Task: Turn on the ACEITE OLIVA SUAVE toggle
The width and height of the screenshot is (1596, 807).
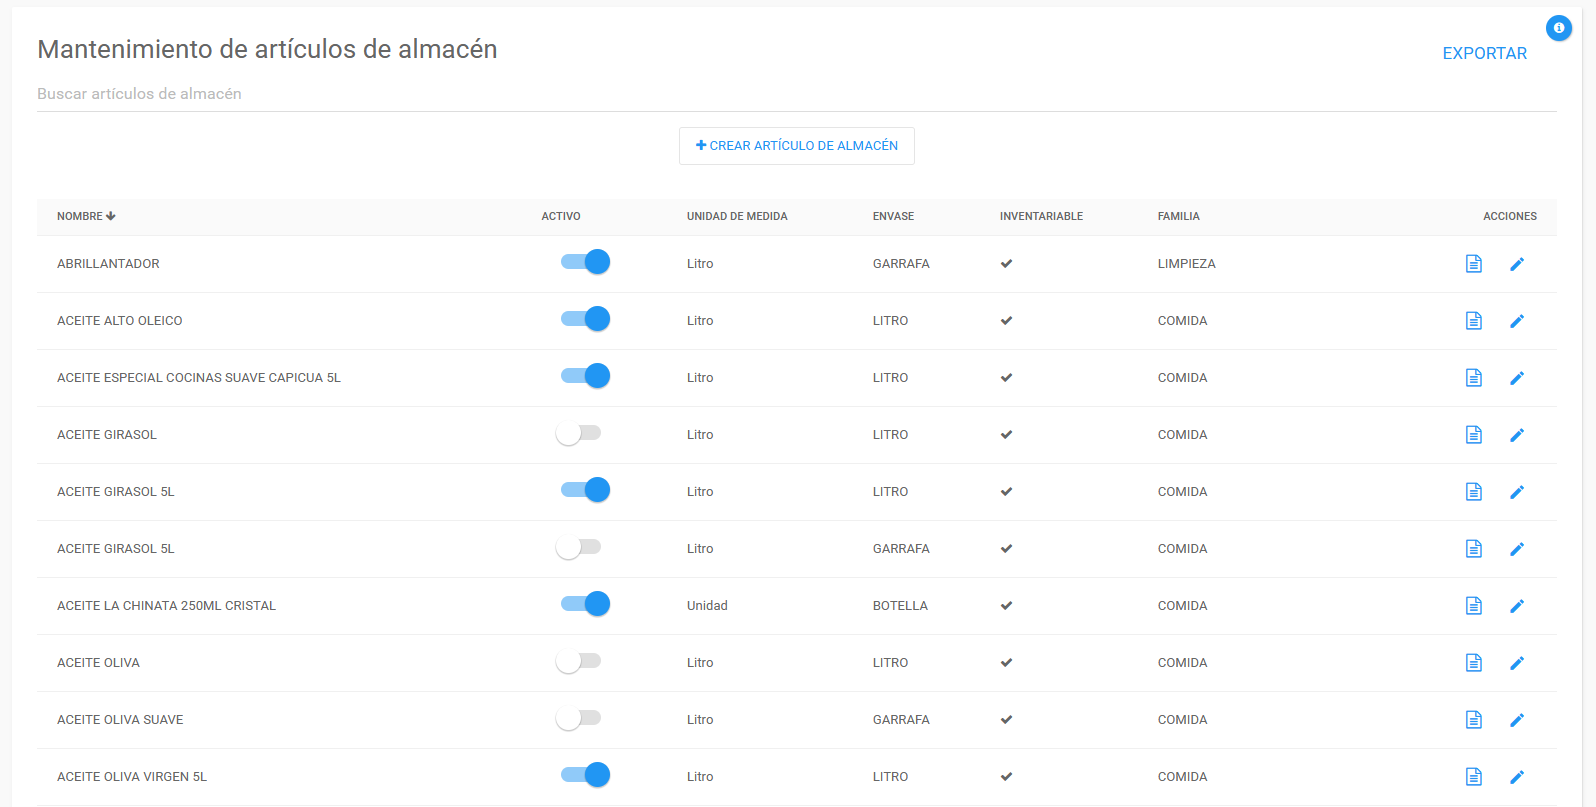Action: (579, 719)
